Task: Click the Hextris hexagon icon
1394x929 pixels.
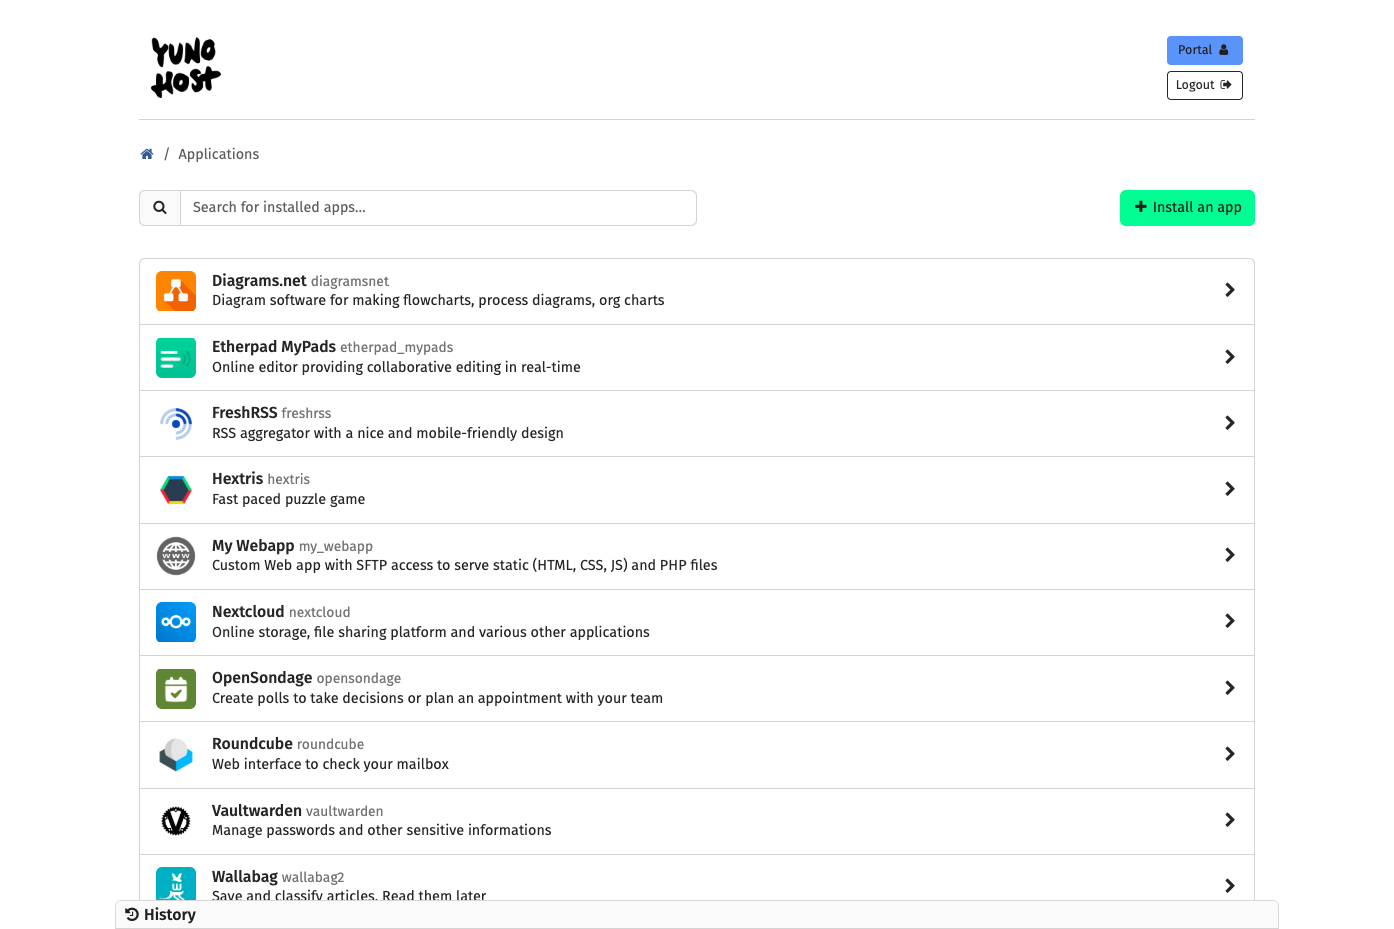Action: (x=176, y=490)
